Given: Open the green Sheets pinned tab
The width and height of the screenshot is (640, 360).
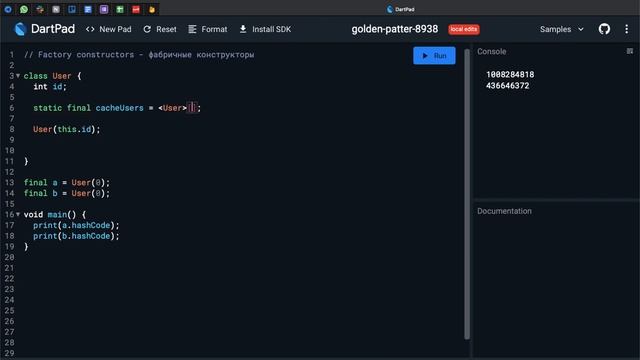Looking at the screenshot, I should [x=120, y=9].
